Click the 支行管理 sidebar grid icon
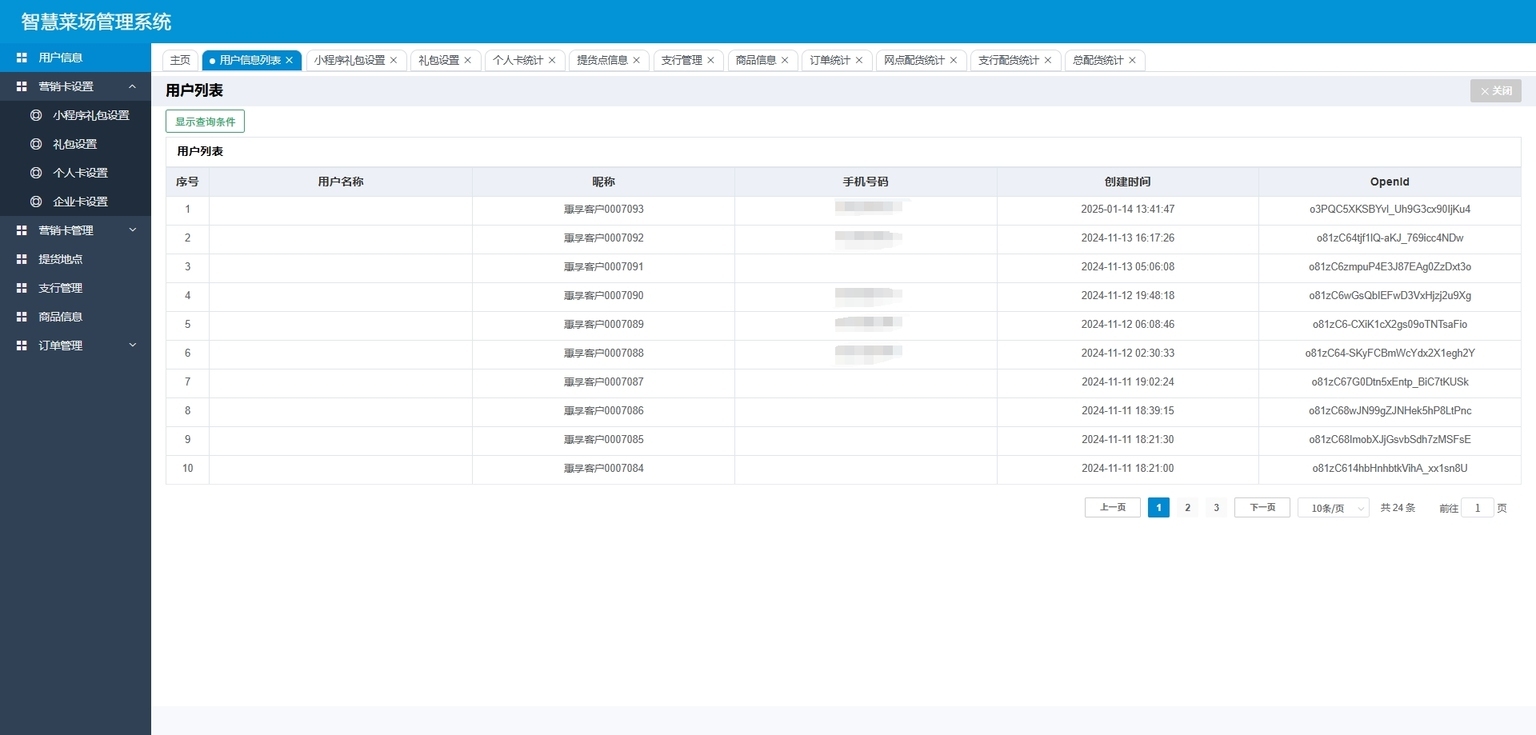1536x735 pixels. coord(21,288)
